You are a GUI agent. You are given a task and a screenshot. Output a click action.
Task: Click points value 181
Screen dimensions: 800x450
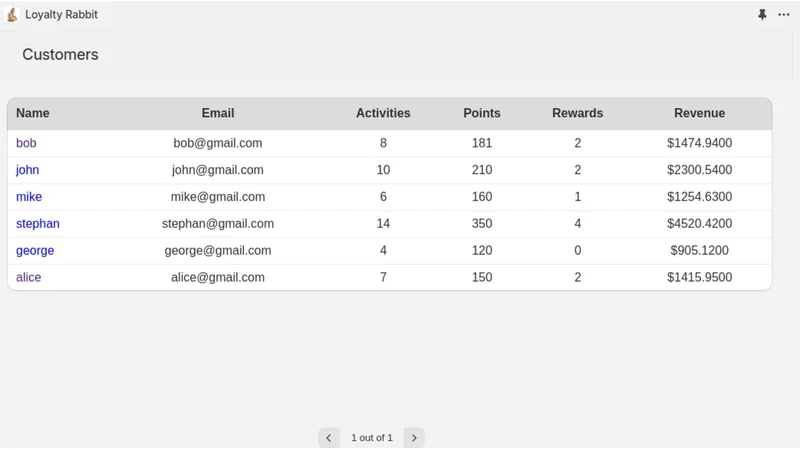(482, 143)
